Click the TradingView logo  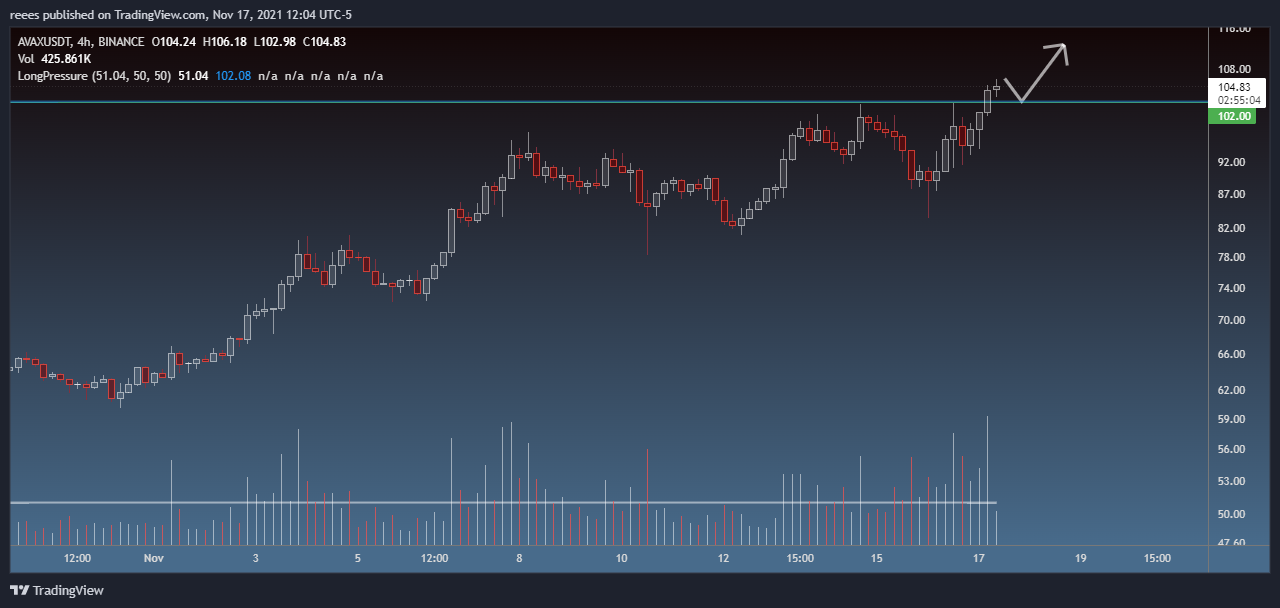57,590
